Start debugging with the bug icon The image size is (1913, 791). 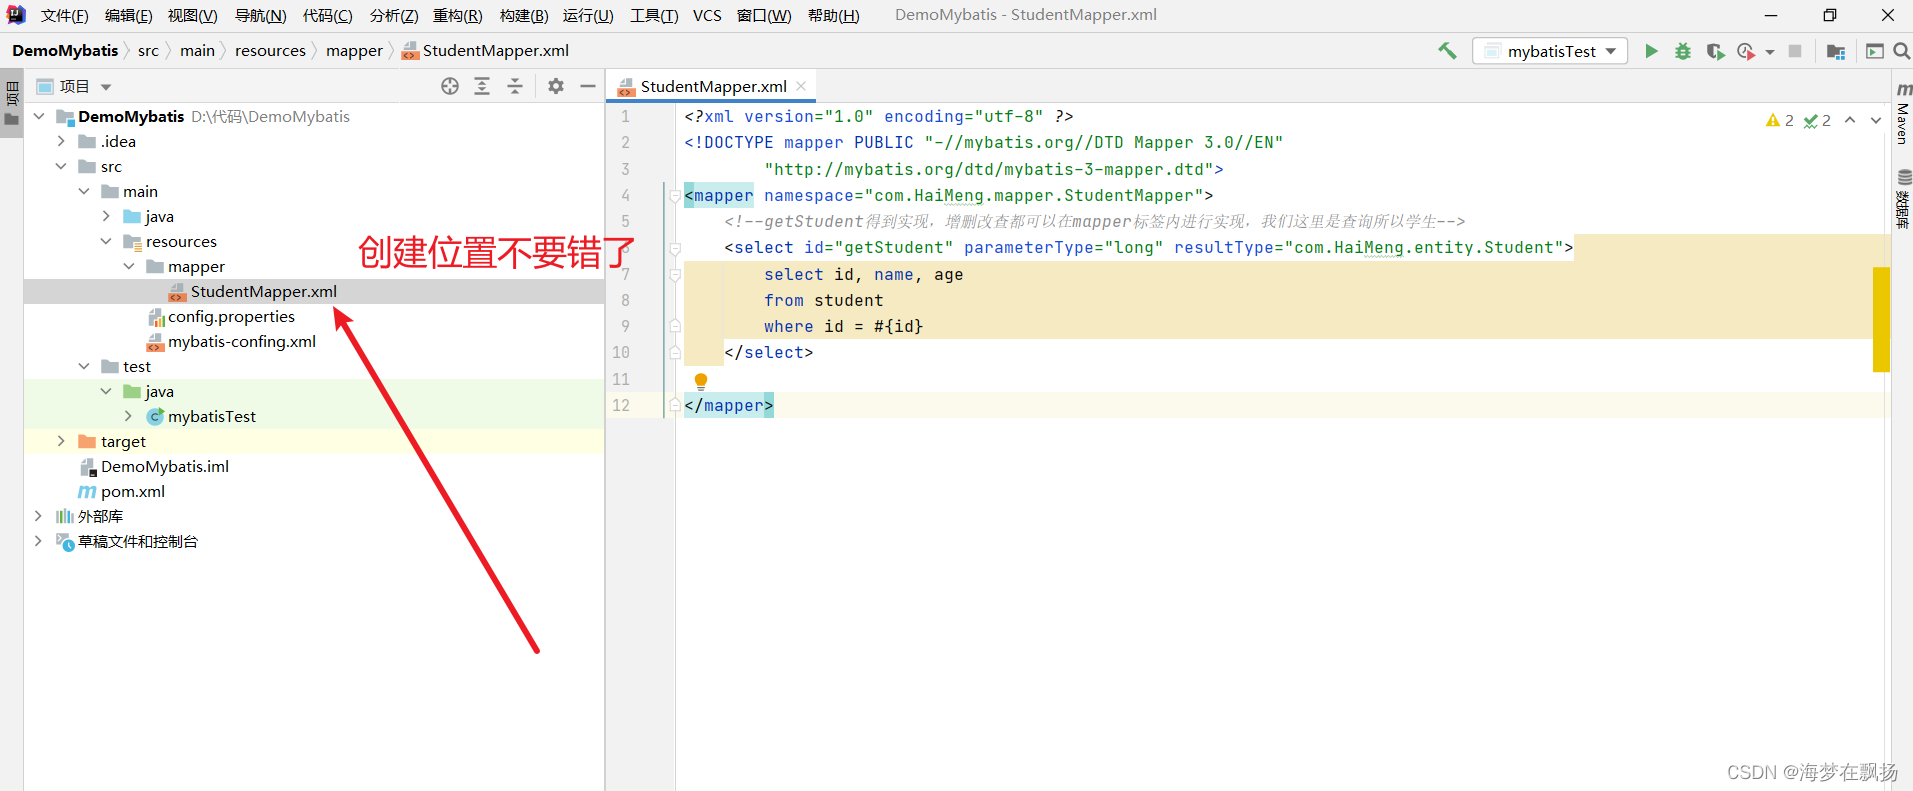1683,51
